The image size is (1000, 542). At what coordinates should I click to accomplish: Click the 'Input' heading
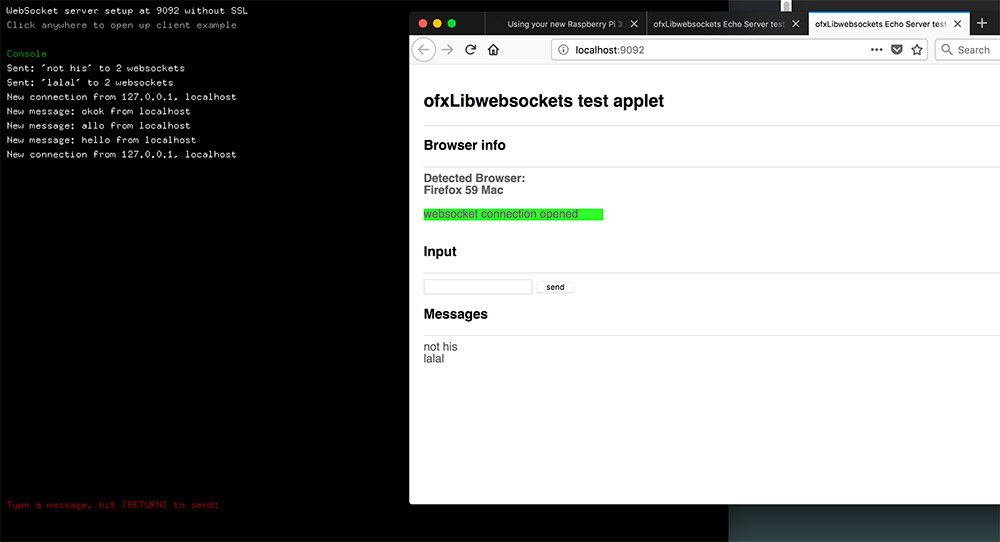(440, 252)
